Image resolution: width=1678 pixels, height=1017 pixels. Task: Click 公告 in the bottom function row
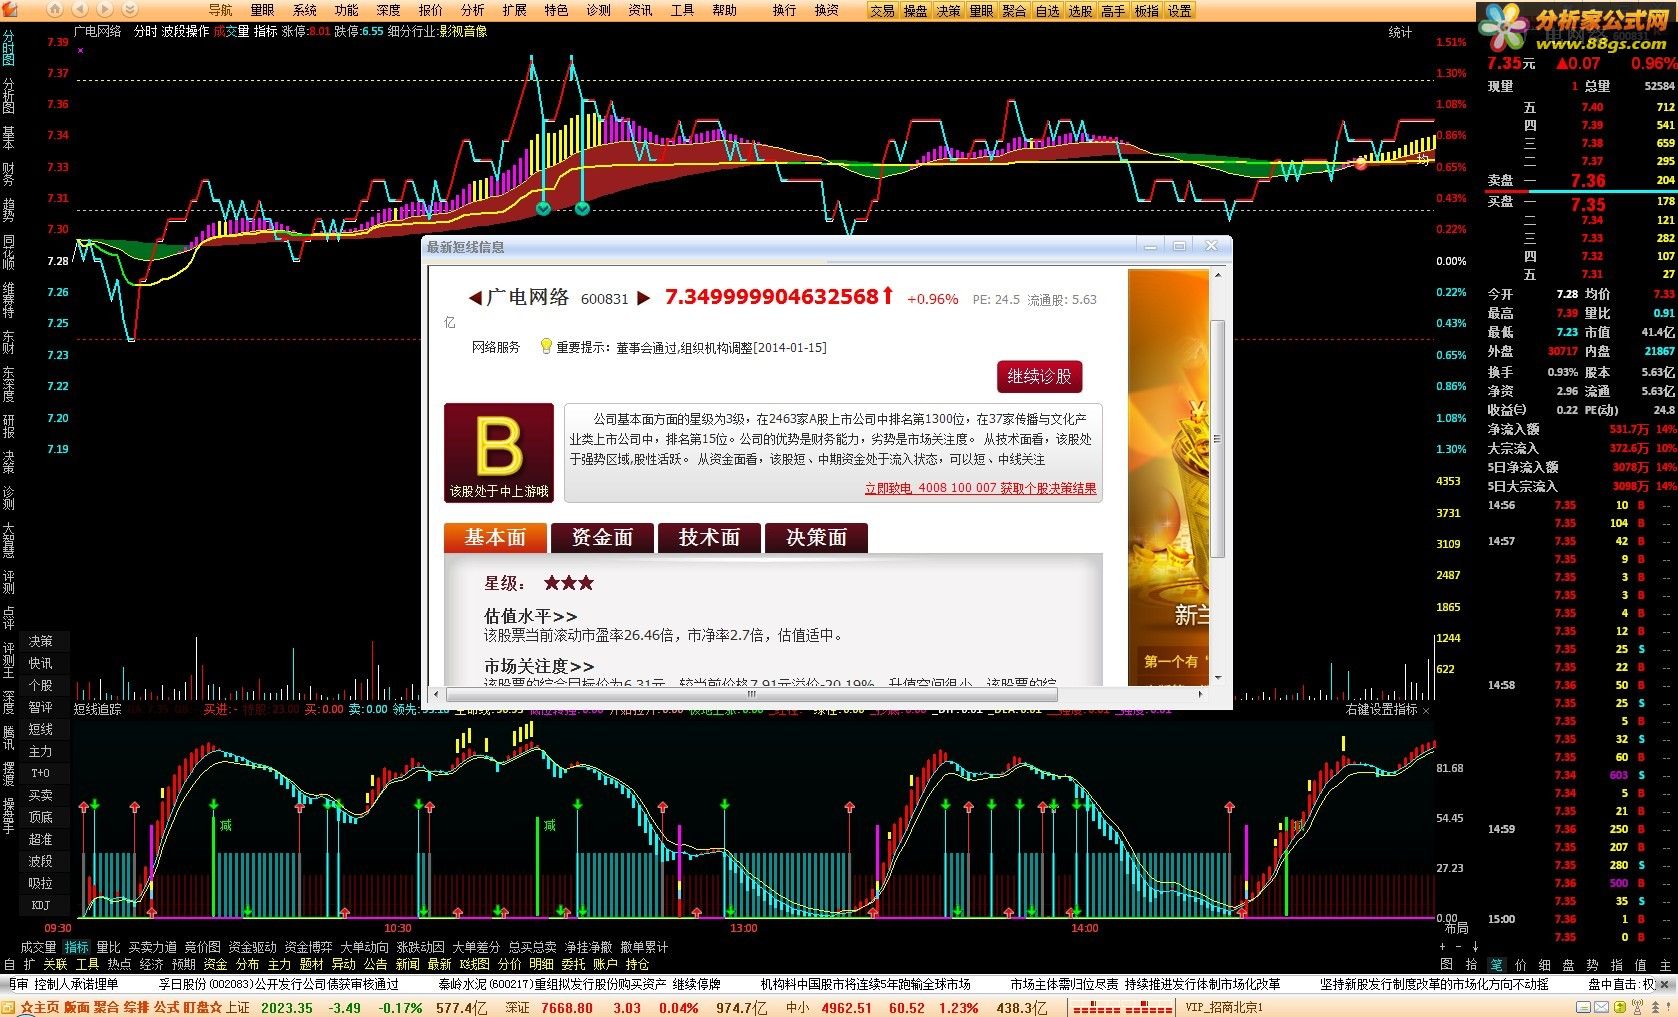pos(375,964)
